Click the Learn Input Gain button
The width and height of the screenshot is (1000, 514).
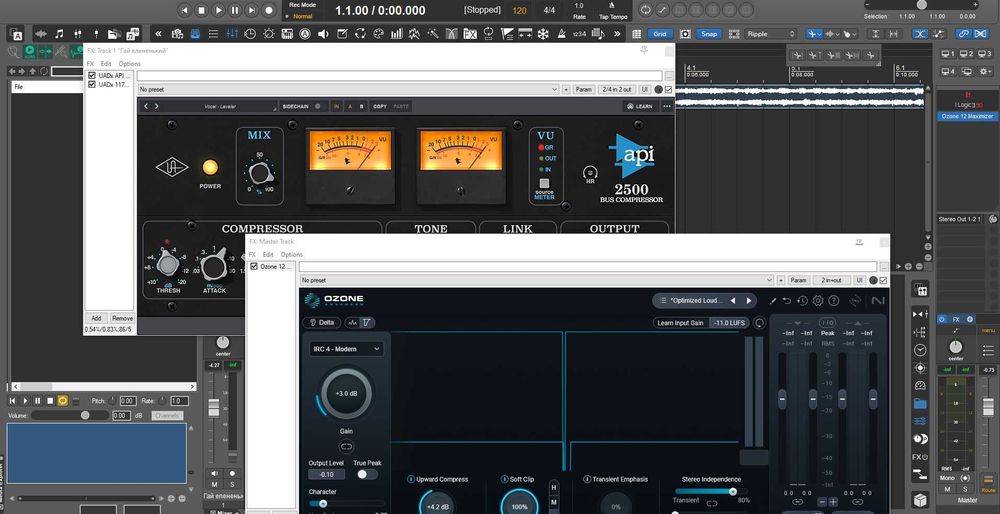(680, 323)
